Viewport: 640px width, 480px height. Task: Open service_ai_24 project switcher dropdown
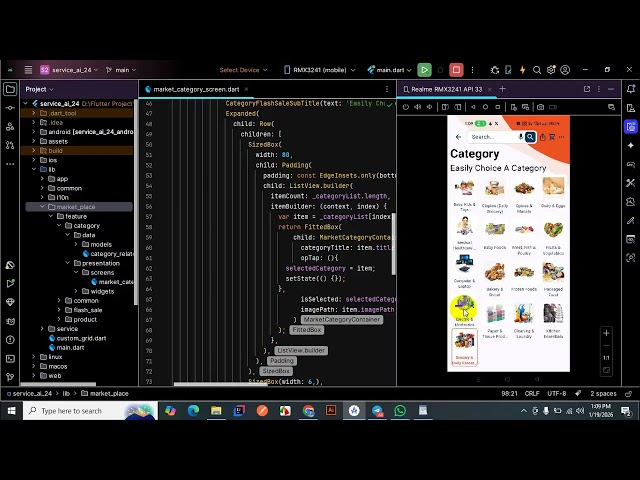coord(69,70)
